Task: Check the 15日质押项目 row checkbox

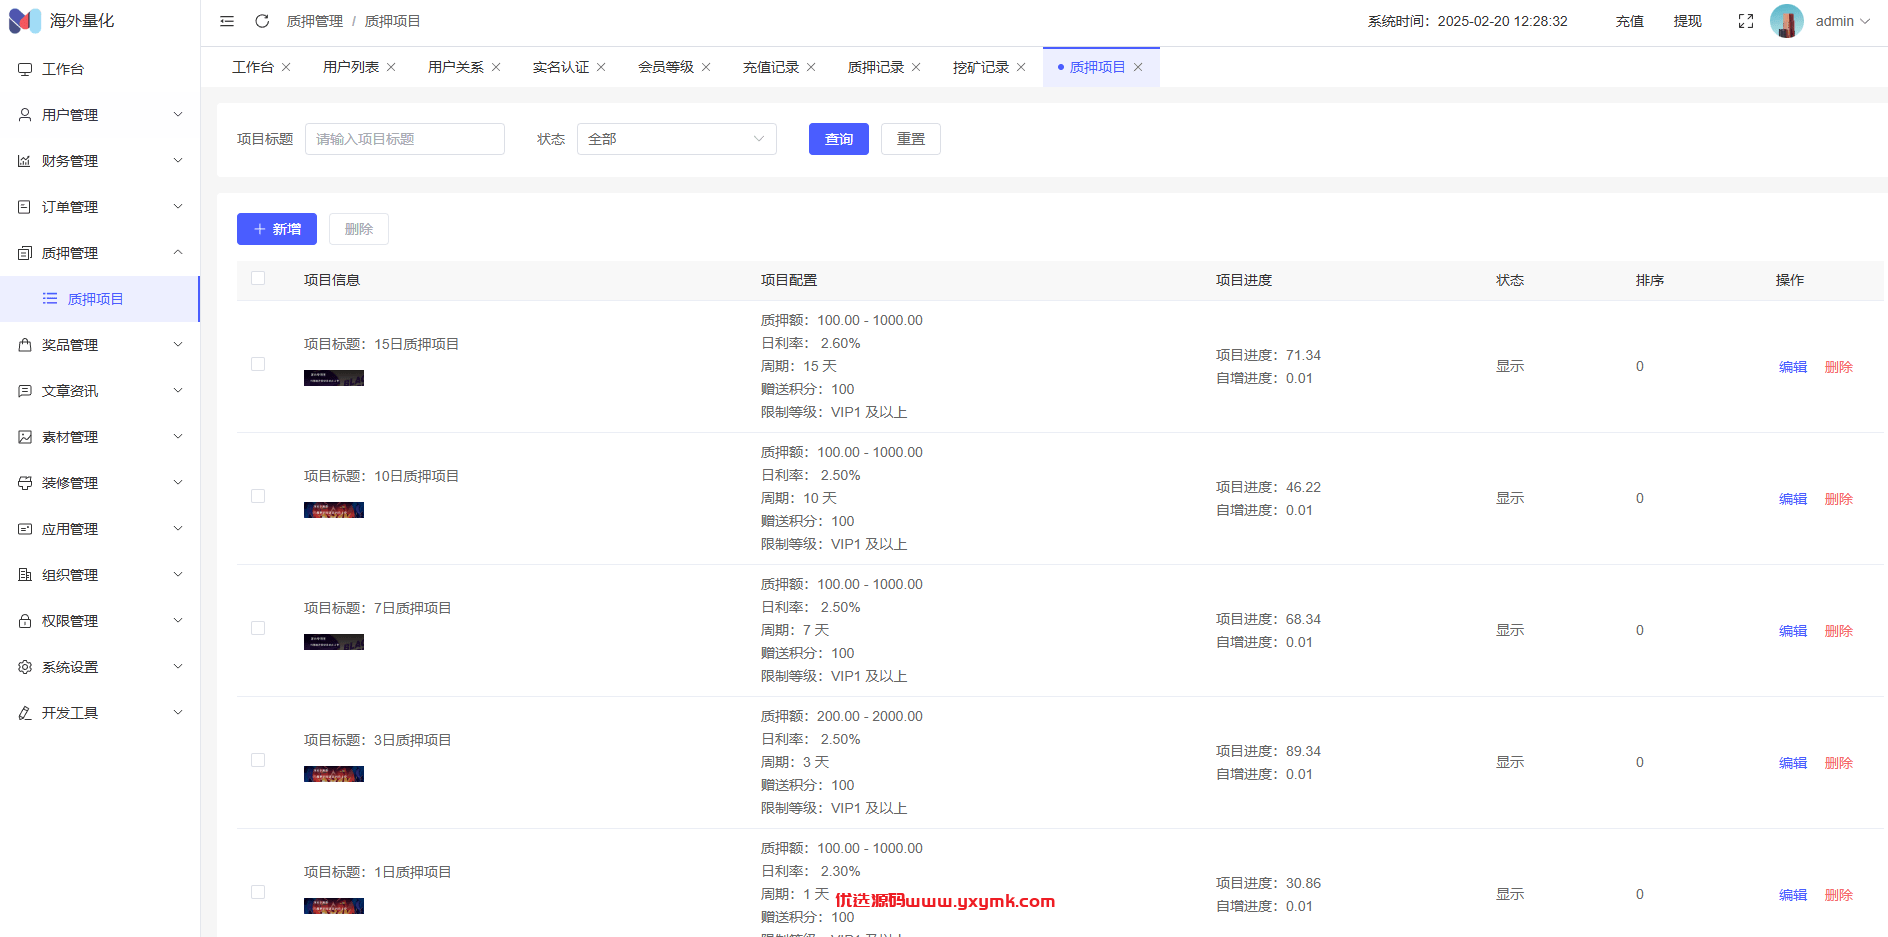Action: [258, 365]
